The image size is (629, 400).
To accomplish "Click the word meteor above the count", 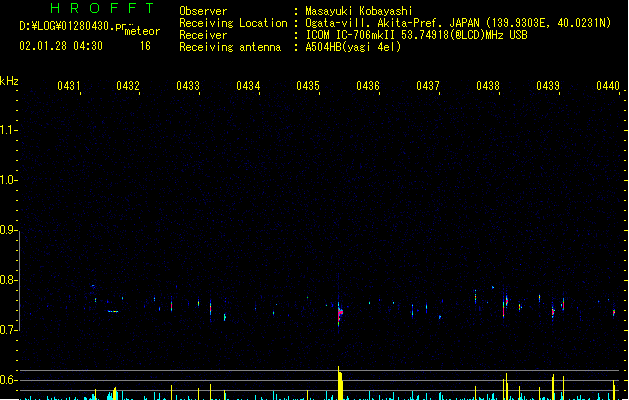I will coord(142,31).
